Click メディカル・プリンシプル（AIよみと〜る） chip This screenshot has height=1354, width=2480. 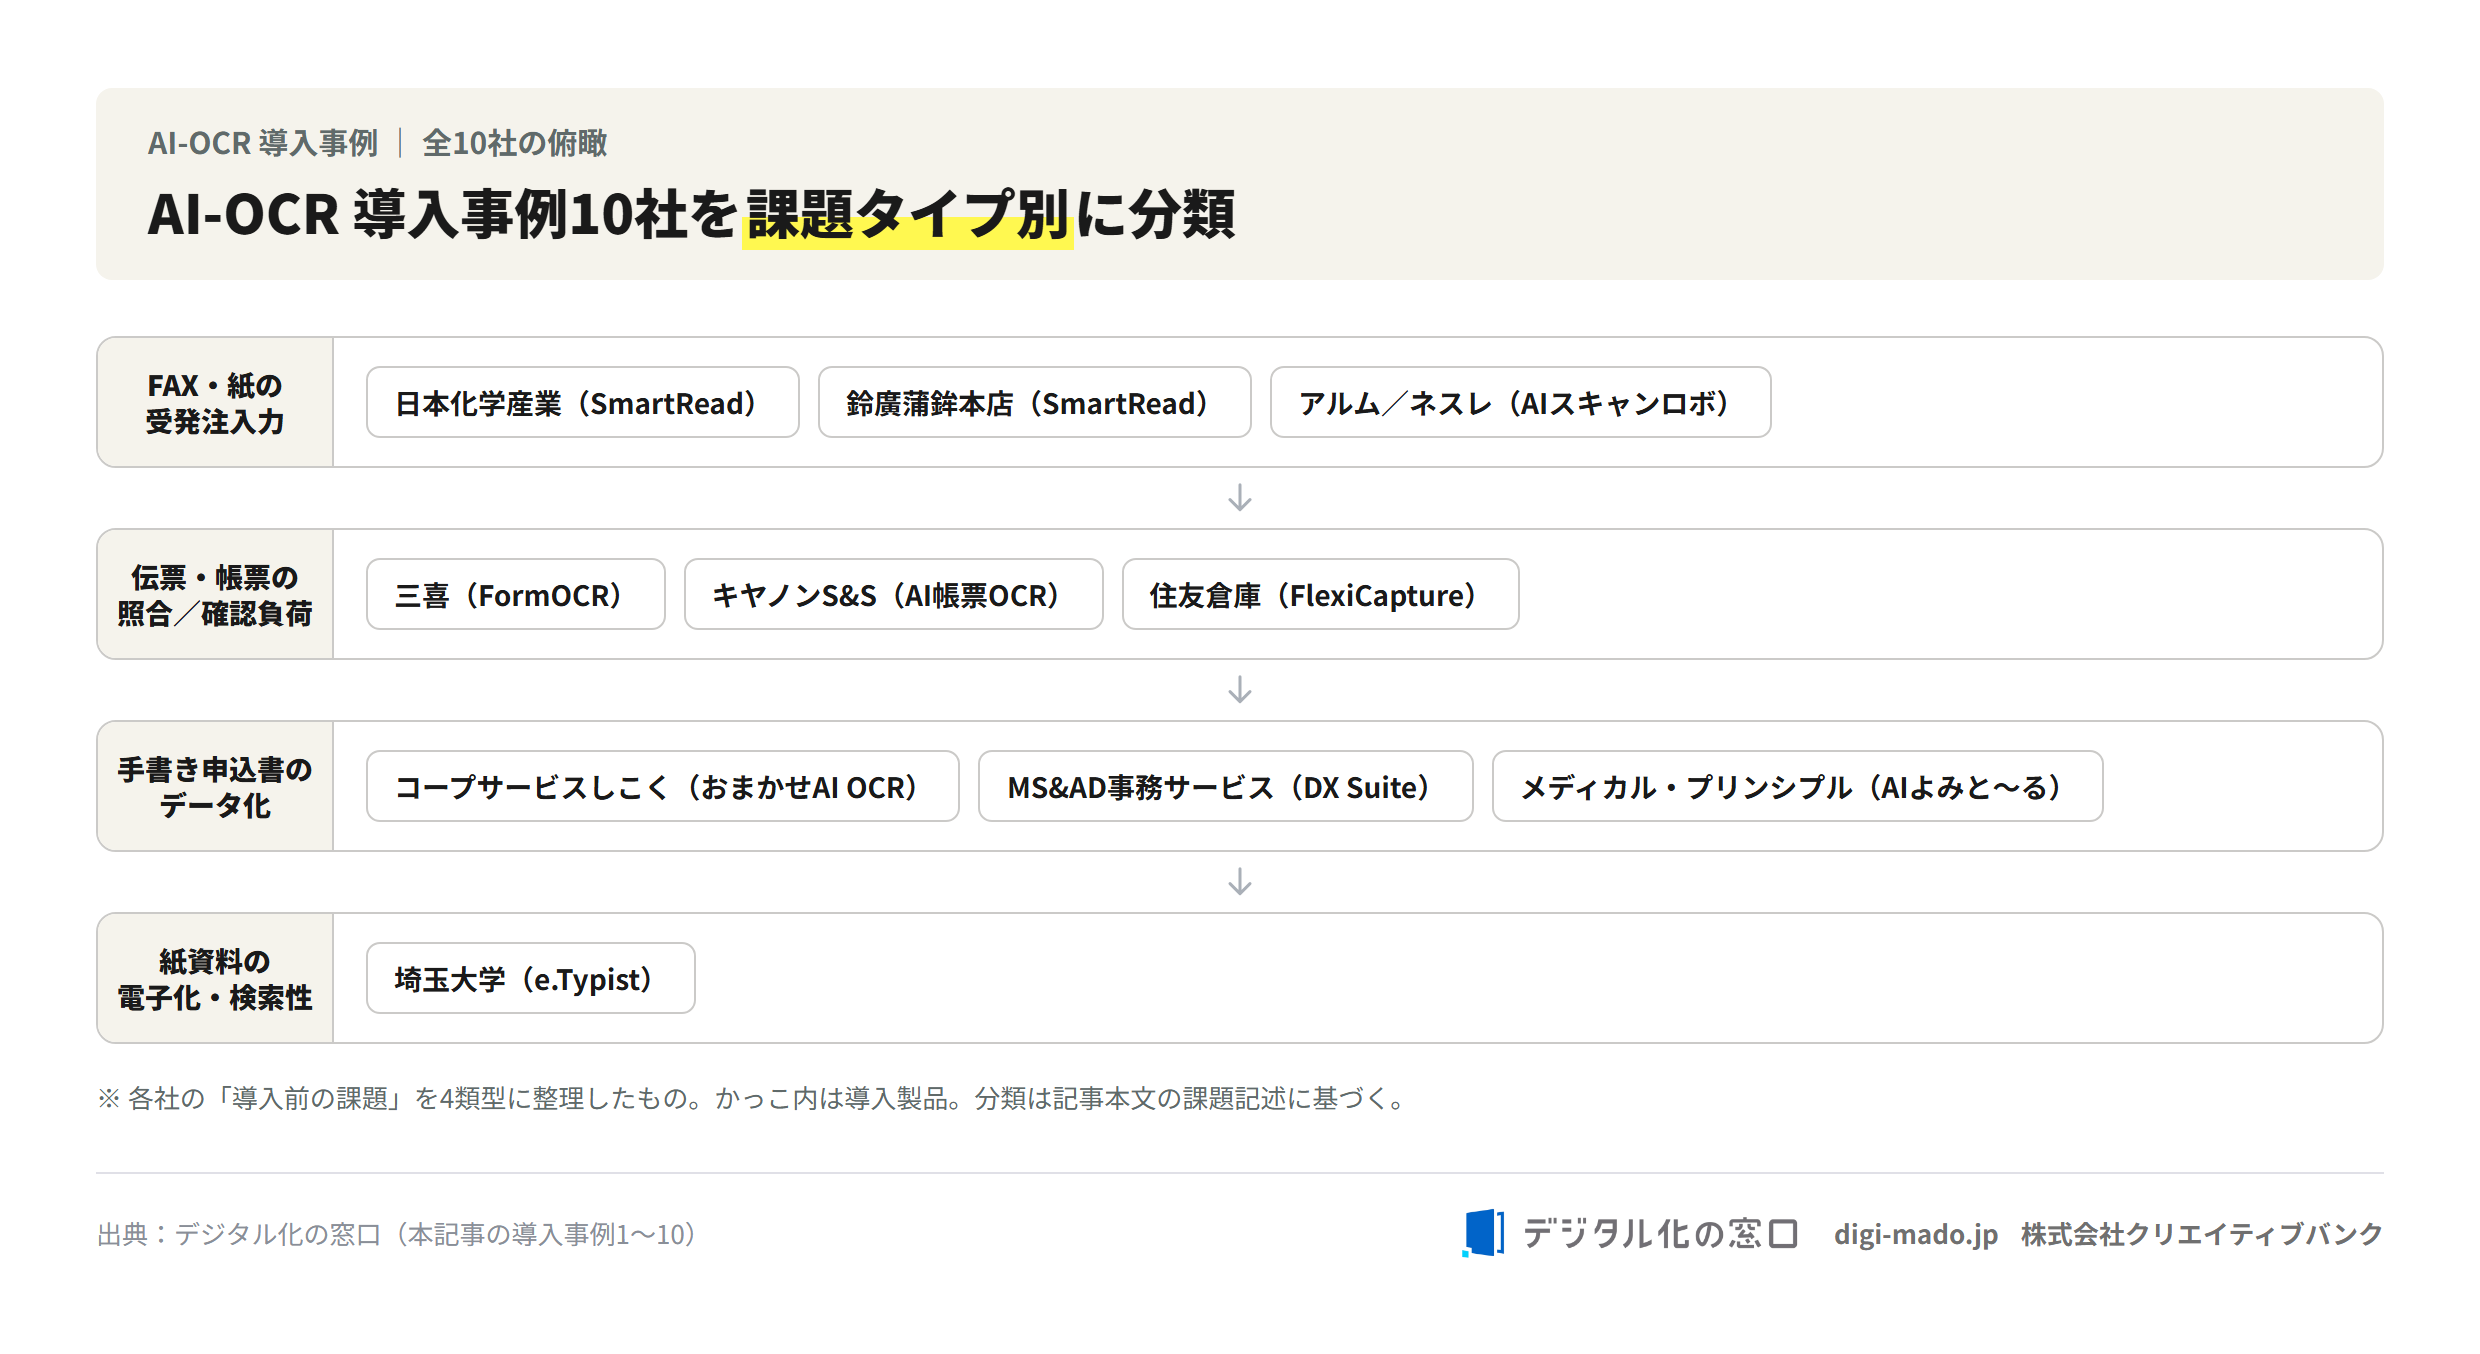[x=1797, y=786]
